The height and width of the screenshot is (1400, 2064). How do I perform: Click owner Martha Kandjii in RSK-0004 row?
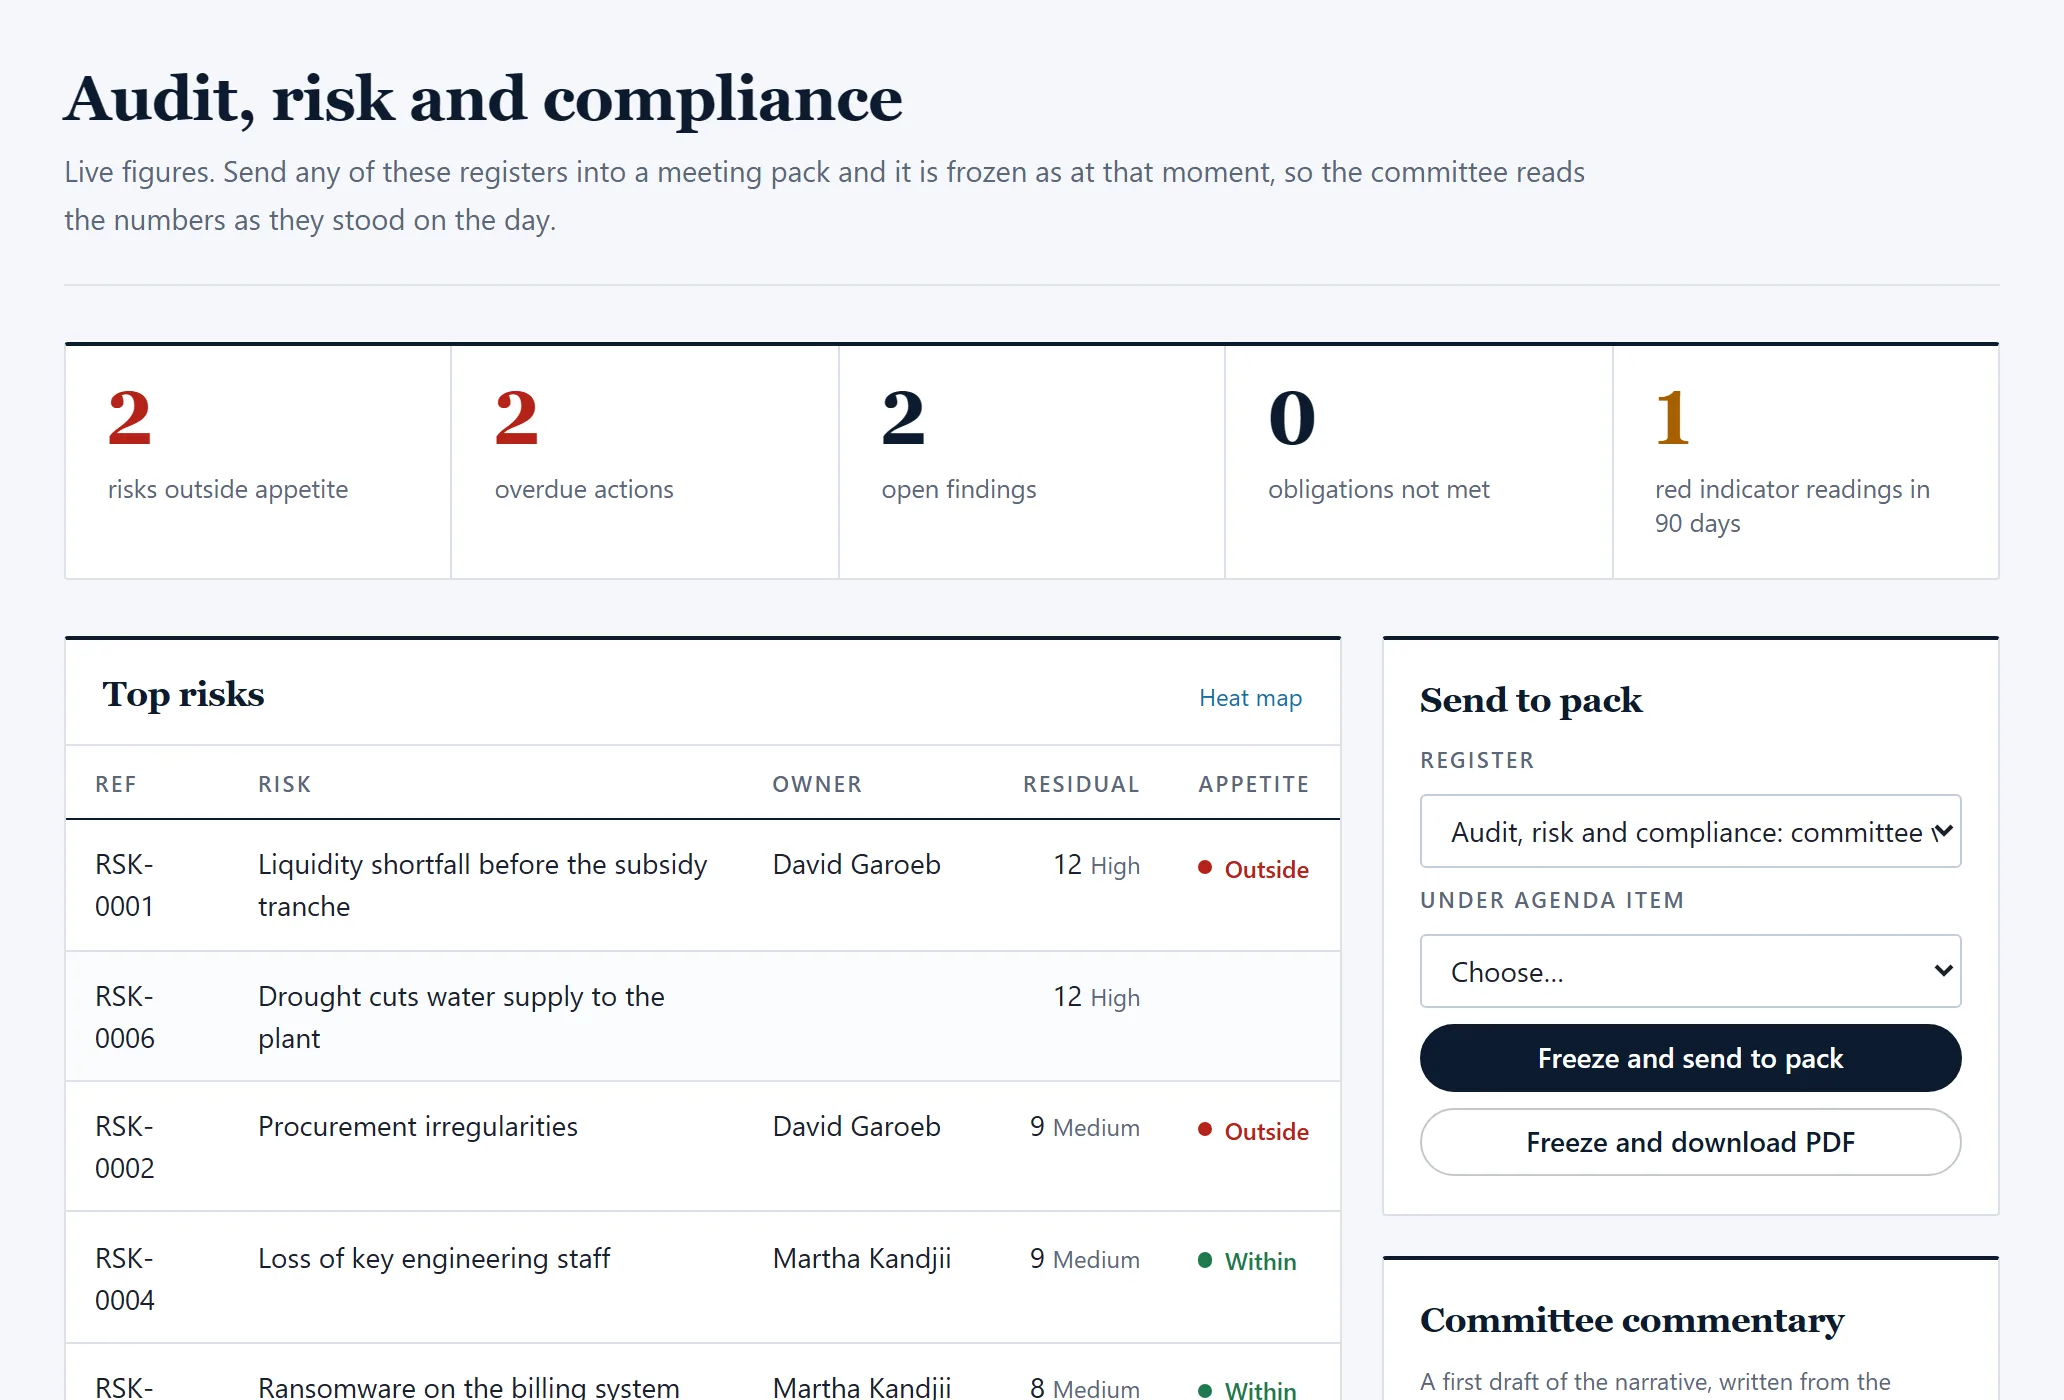(x=862, y=1259)
